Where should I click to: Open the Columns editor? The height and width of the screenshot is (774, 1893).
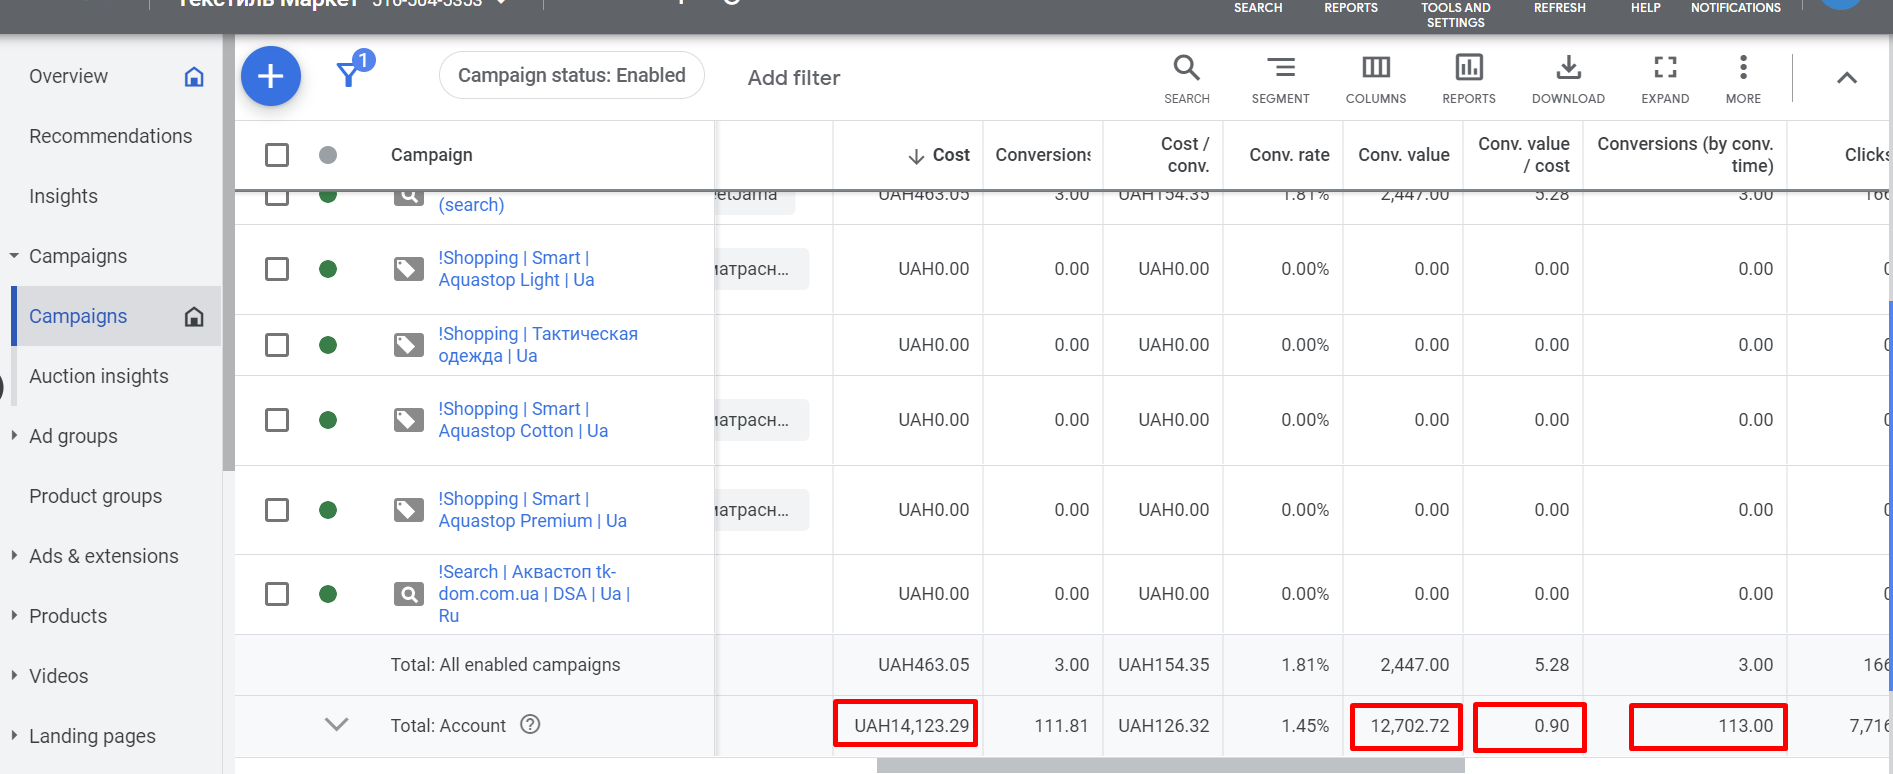pos(1375,78)
